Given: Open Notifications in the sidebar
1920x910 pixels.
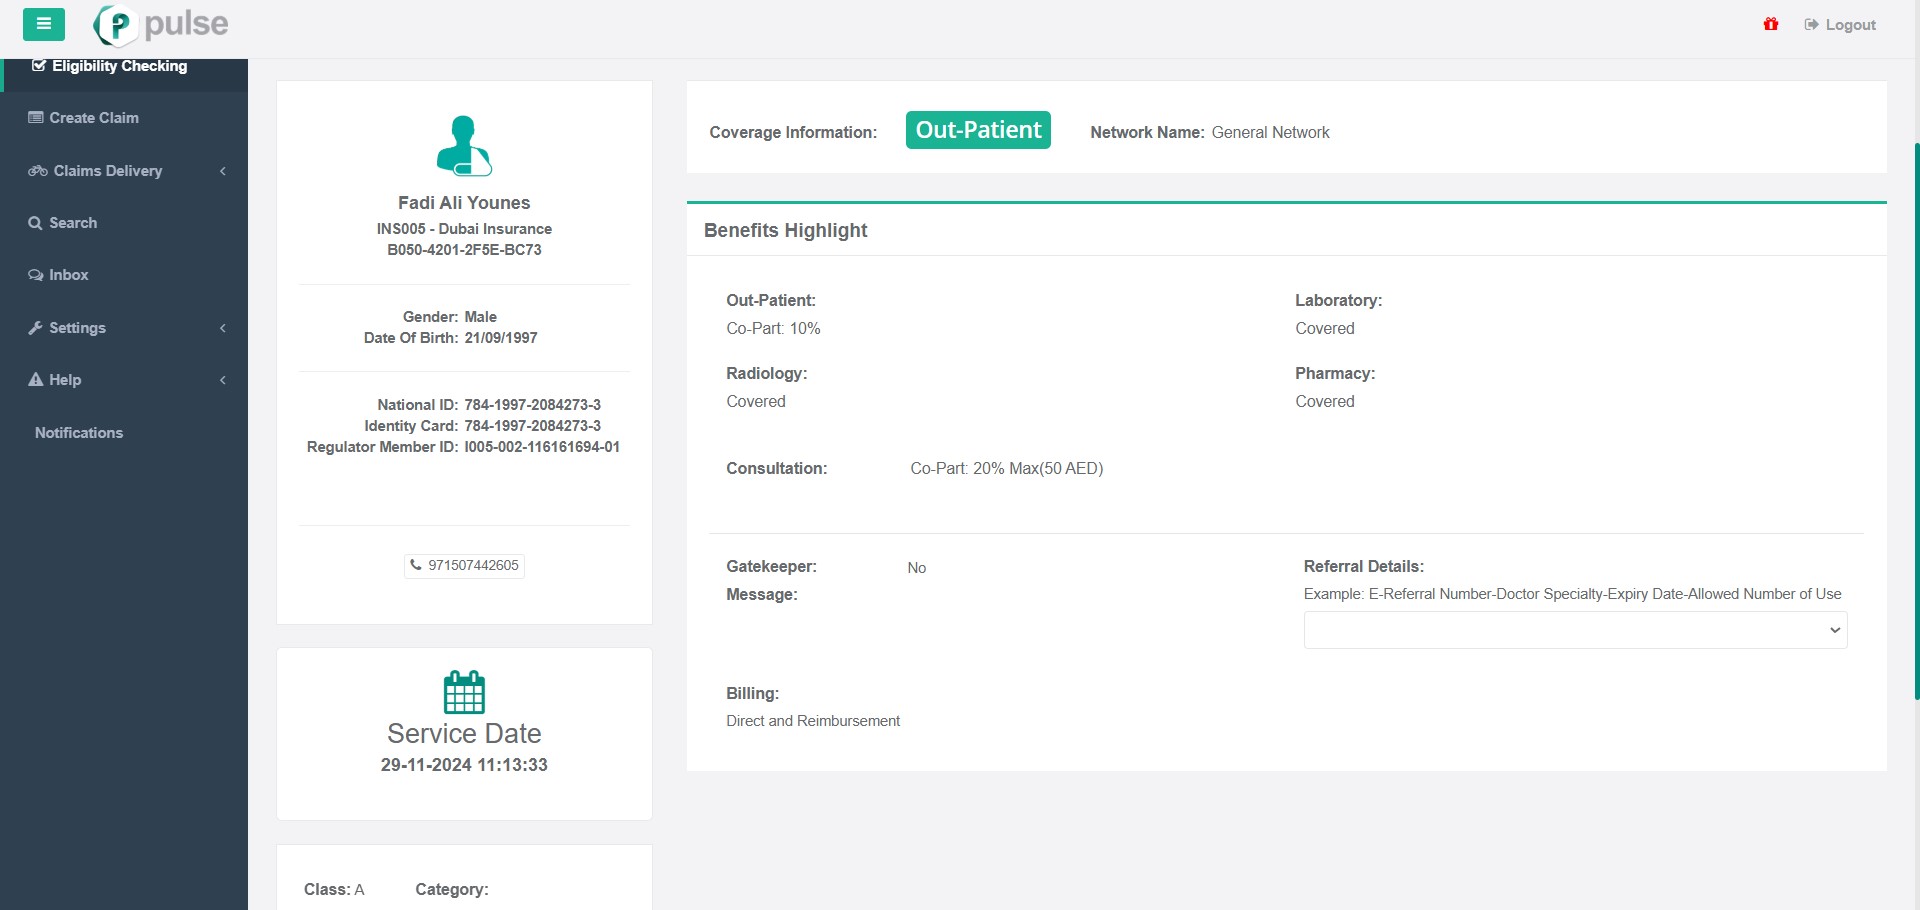Looking at the screenshot, I should [x=79, y=433].
